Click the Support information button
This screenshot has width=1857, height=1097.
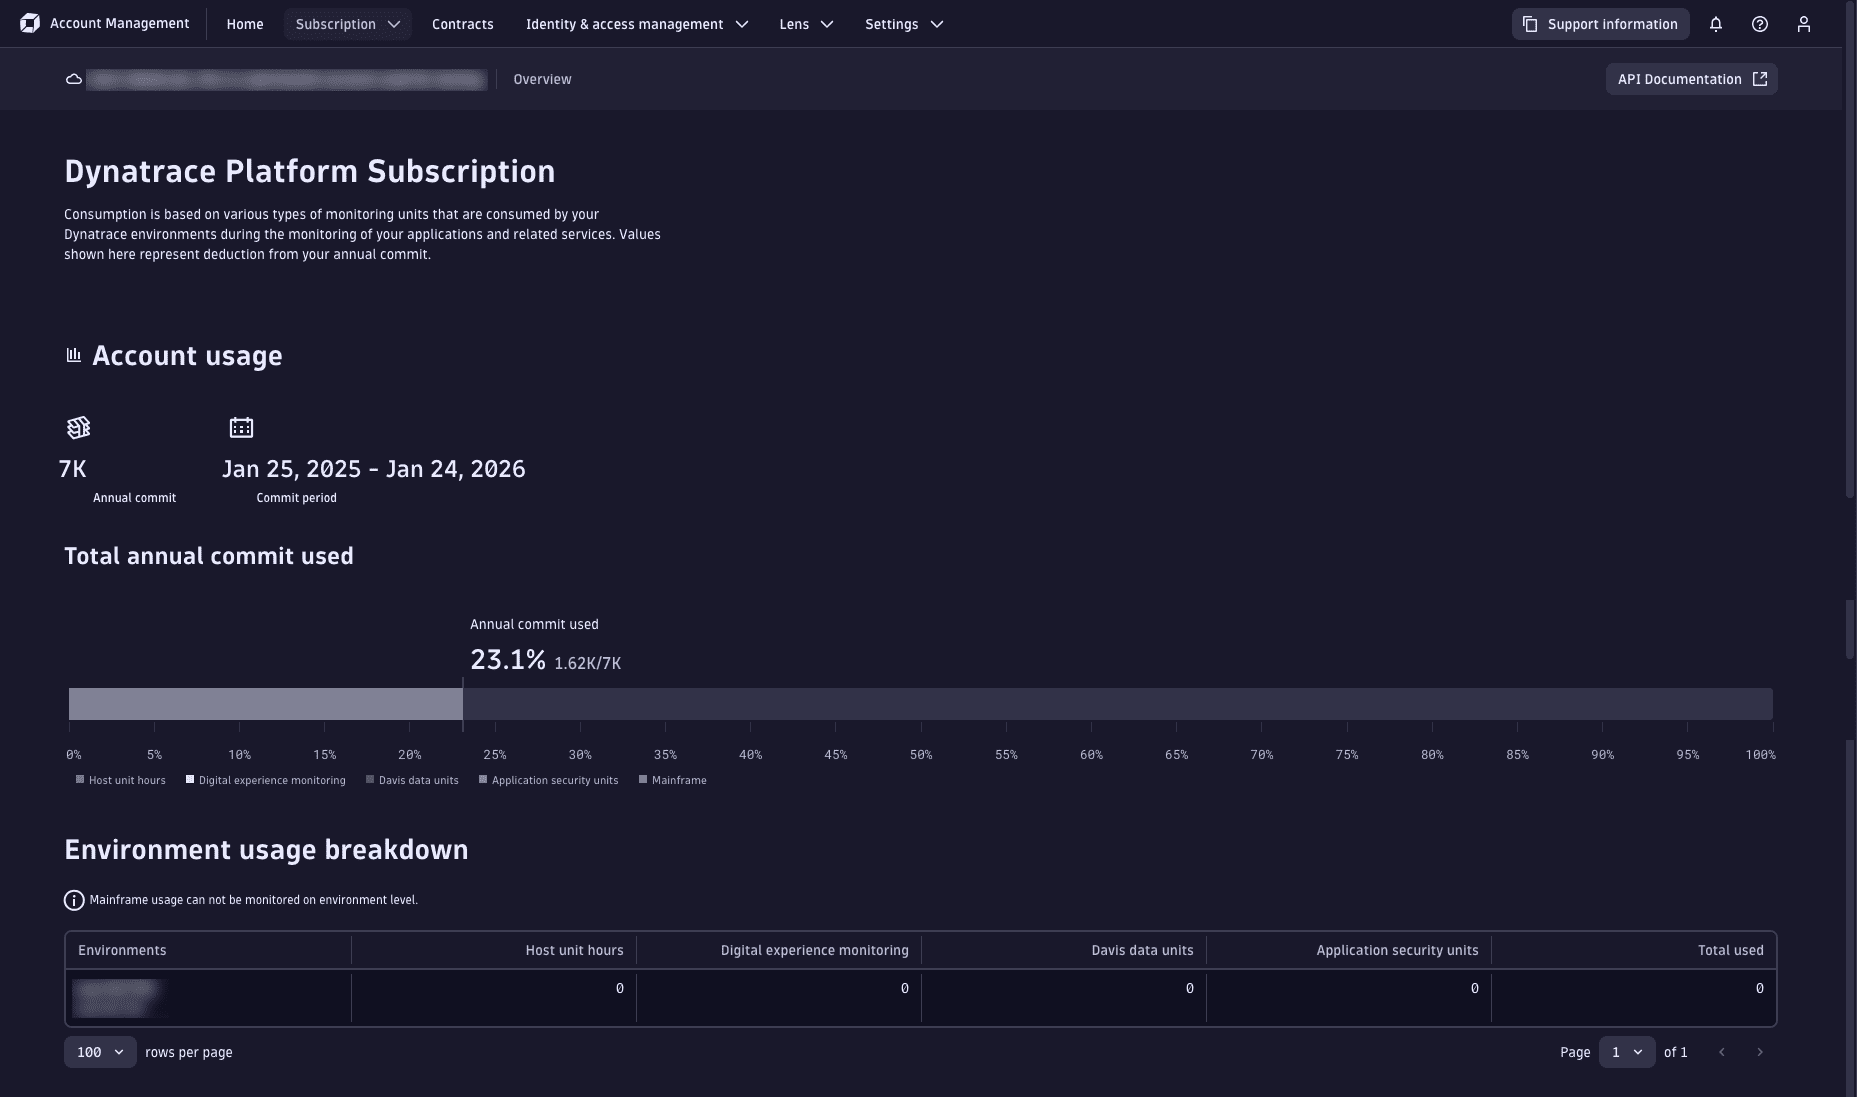click(1599, 23)
